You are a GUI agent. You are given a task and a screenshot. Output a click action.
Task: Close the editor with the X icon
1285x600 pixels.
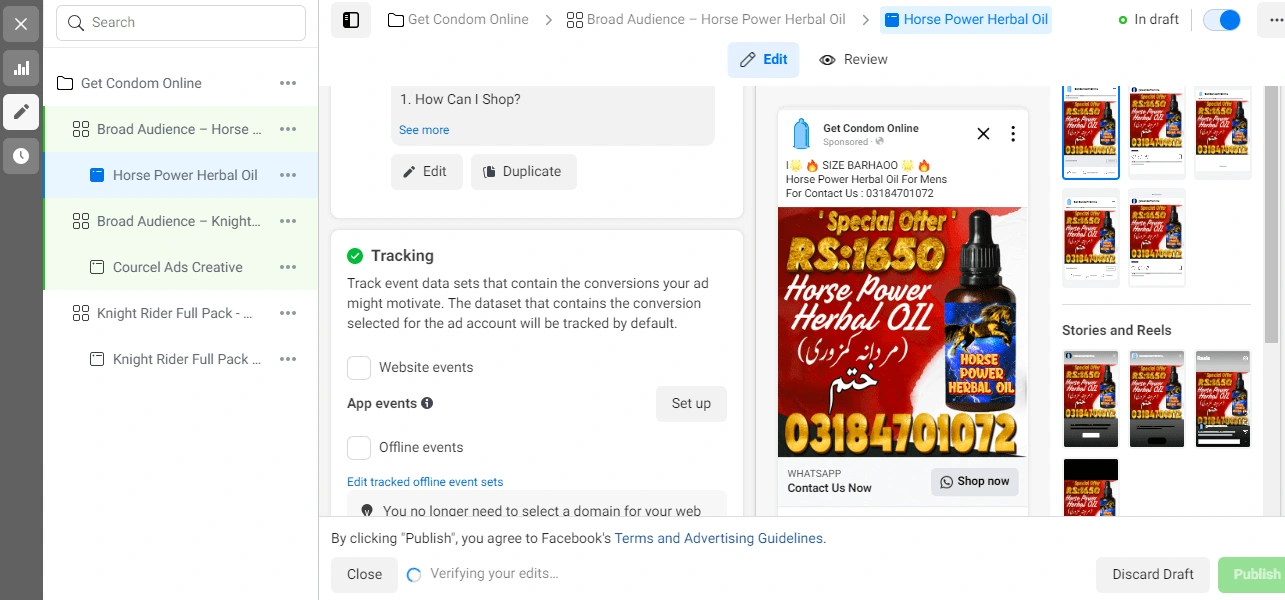21,24
